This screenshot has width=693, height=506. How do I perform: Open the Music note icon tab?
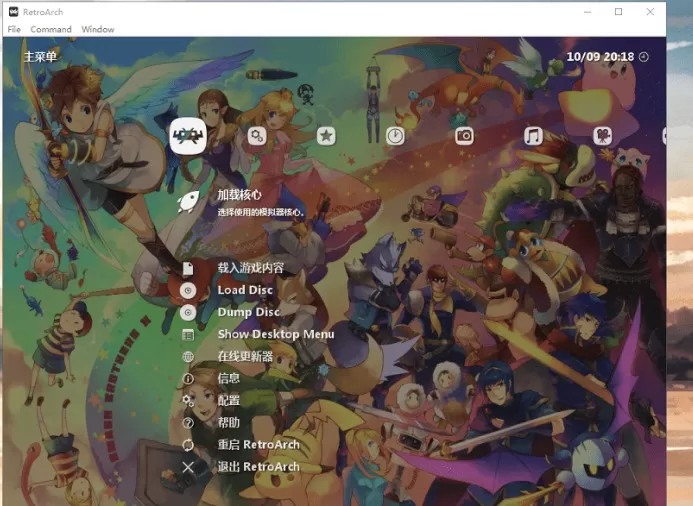coord(534,136)
